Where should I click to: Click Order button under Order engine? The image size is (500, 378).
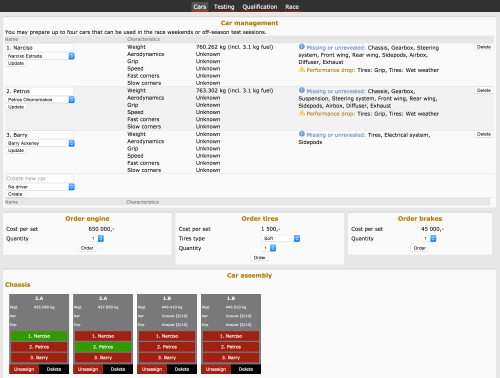coord(87,248)
